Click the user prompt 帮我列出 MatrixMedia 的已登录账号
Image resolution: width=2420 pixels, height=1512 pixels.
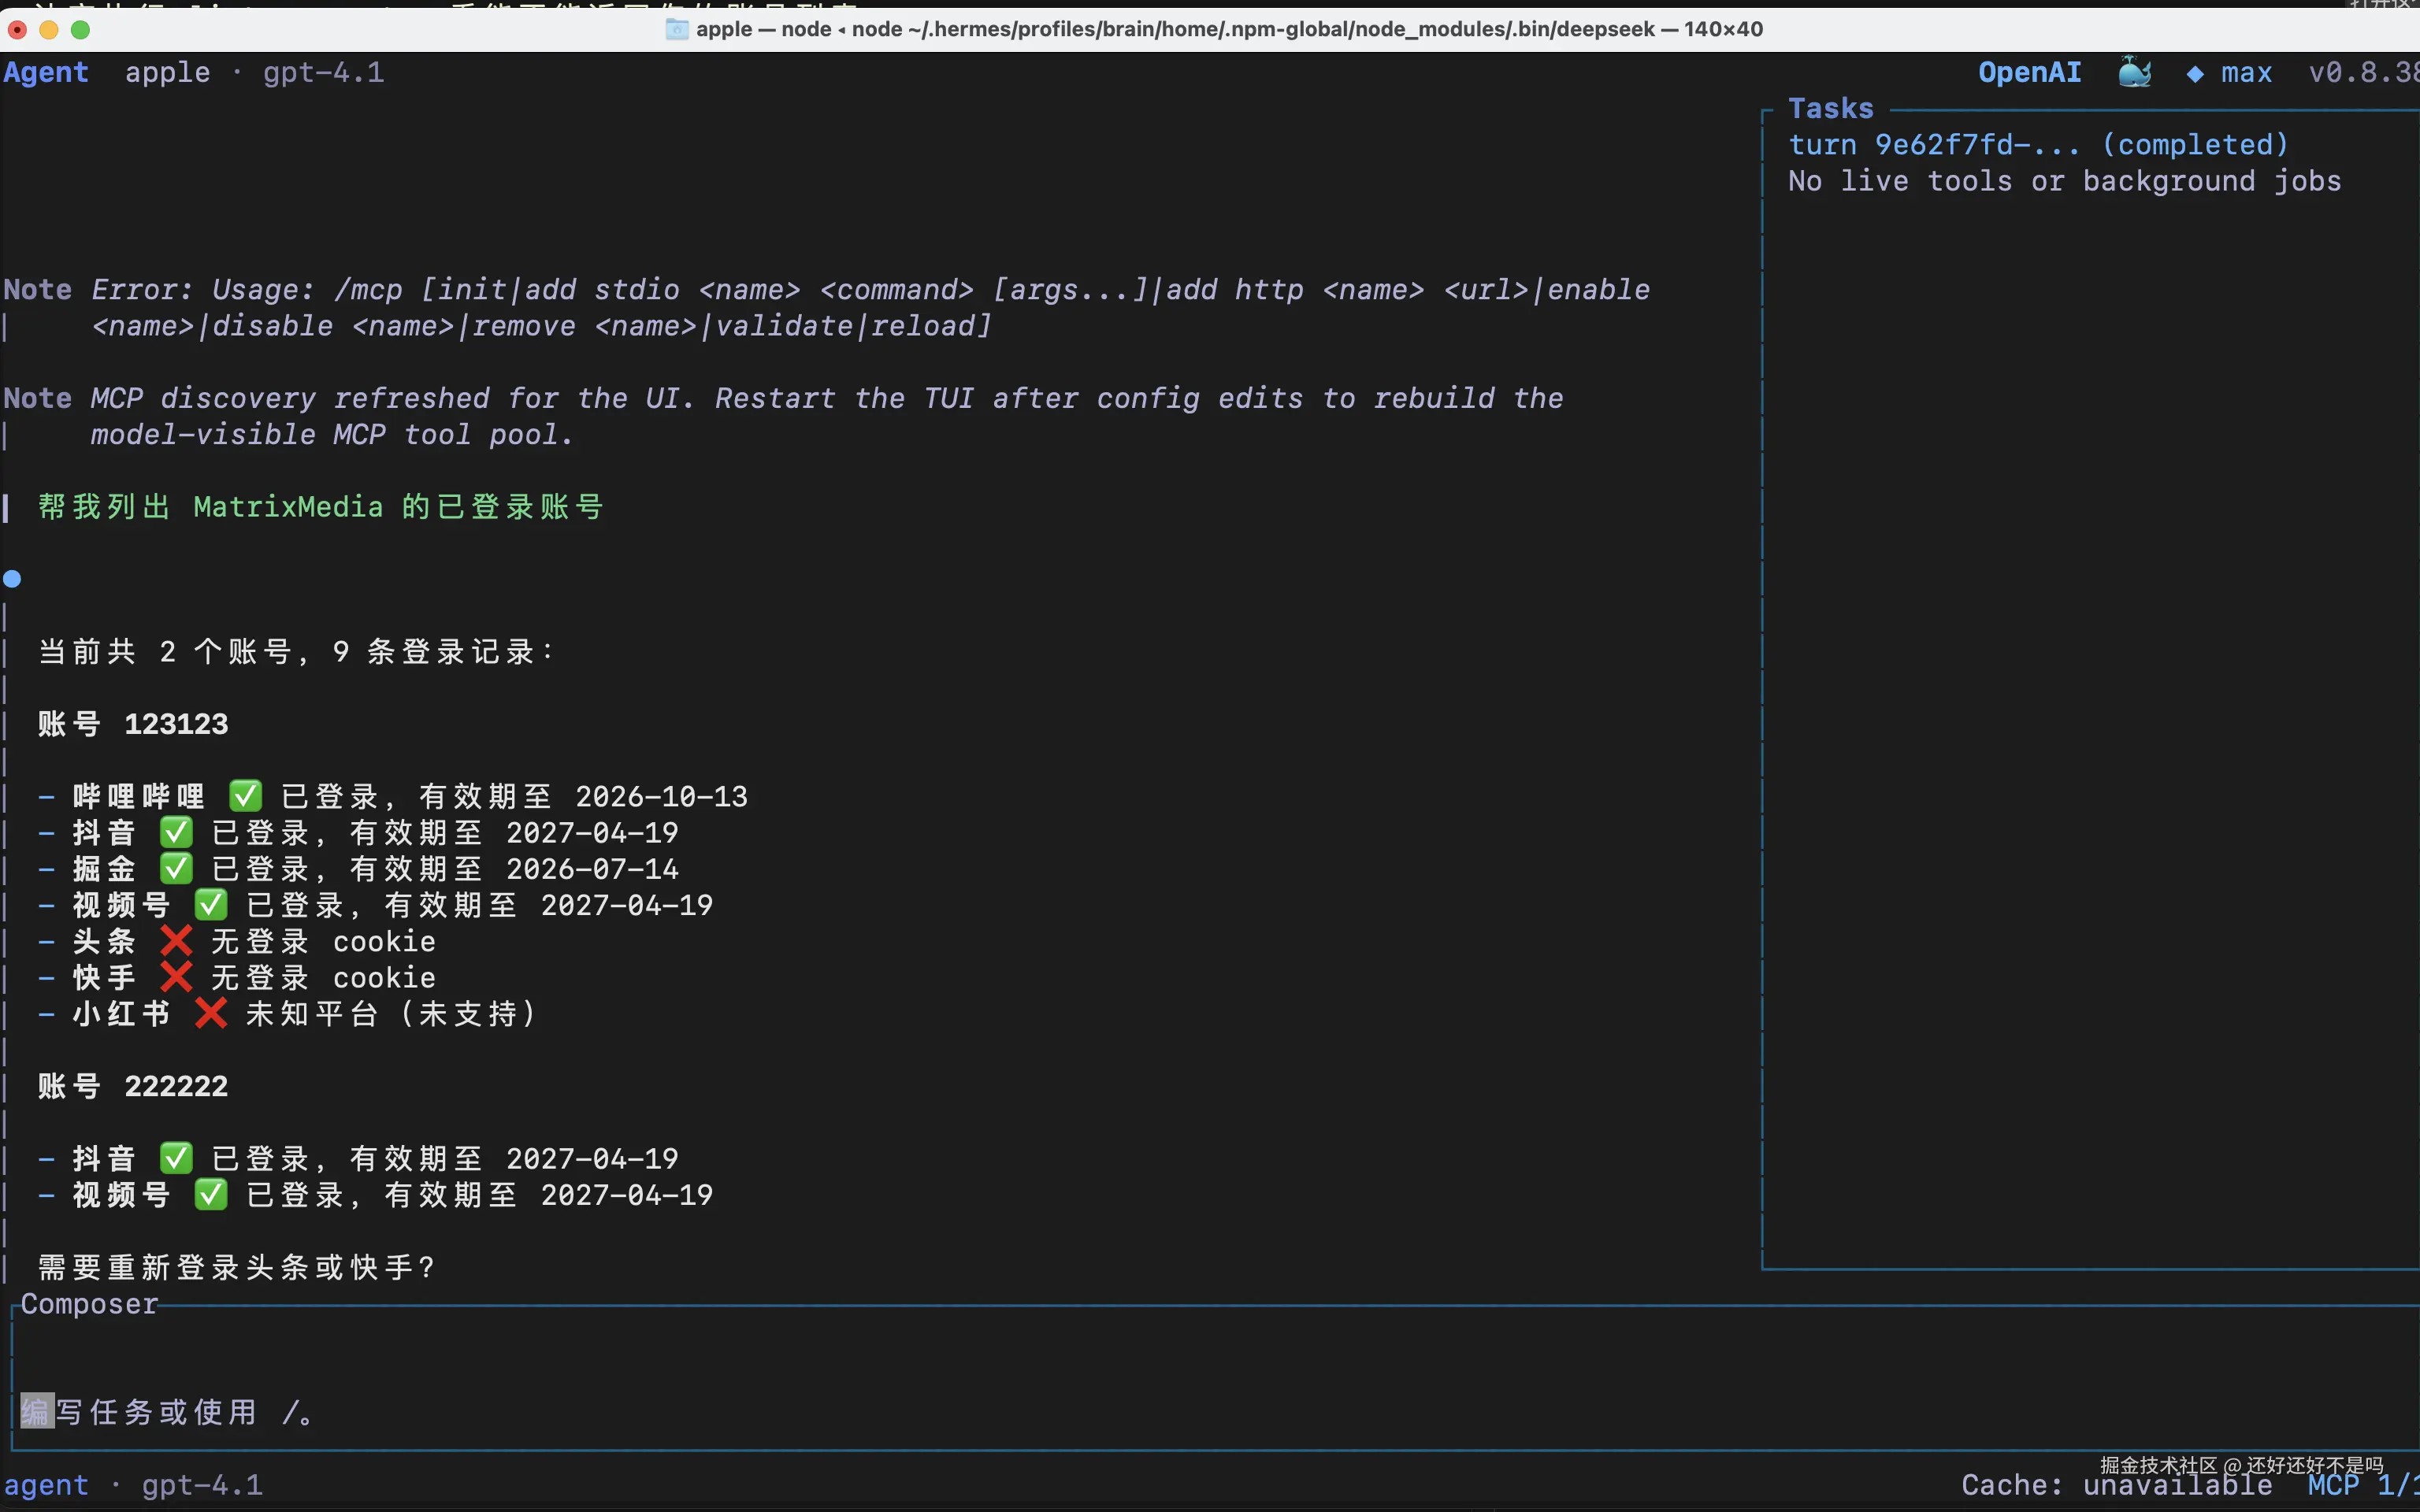click(x=320, y=507)
